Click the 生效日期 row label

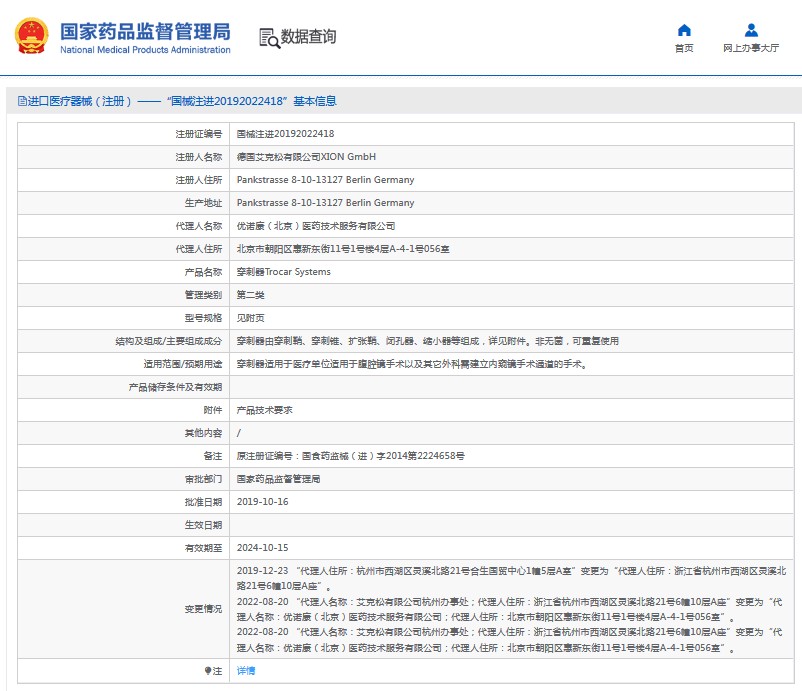click(204, 525)
